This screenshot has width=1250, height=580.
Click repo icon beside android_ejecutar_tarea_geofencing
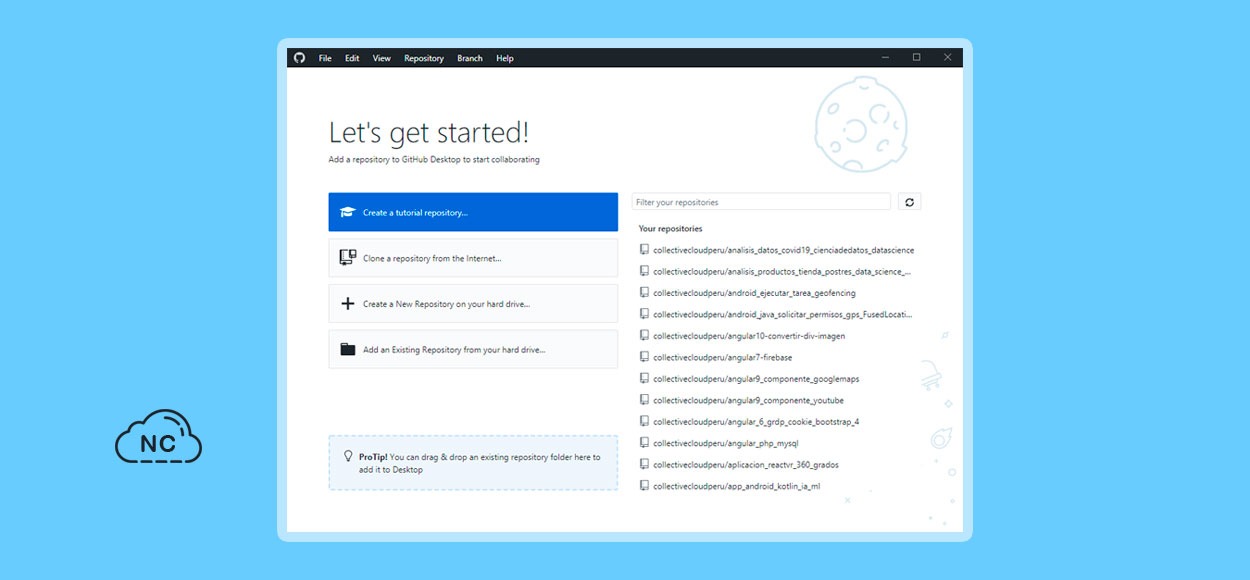(x=644, y=293)
